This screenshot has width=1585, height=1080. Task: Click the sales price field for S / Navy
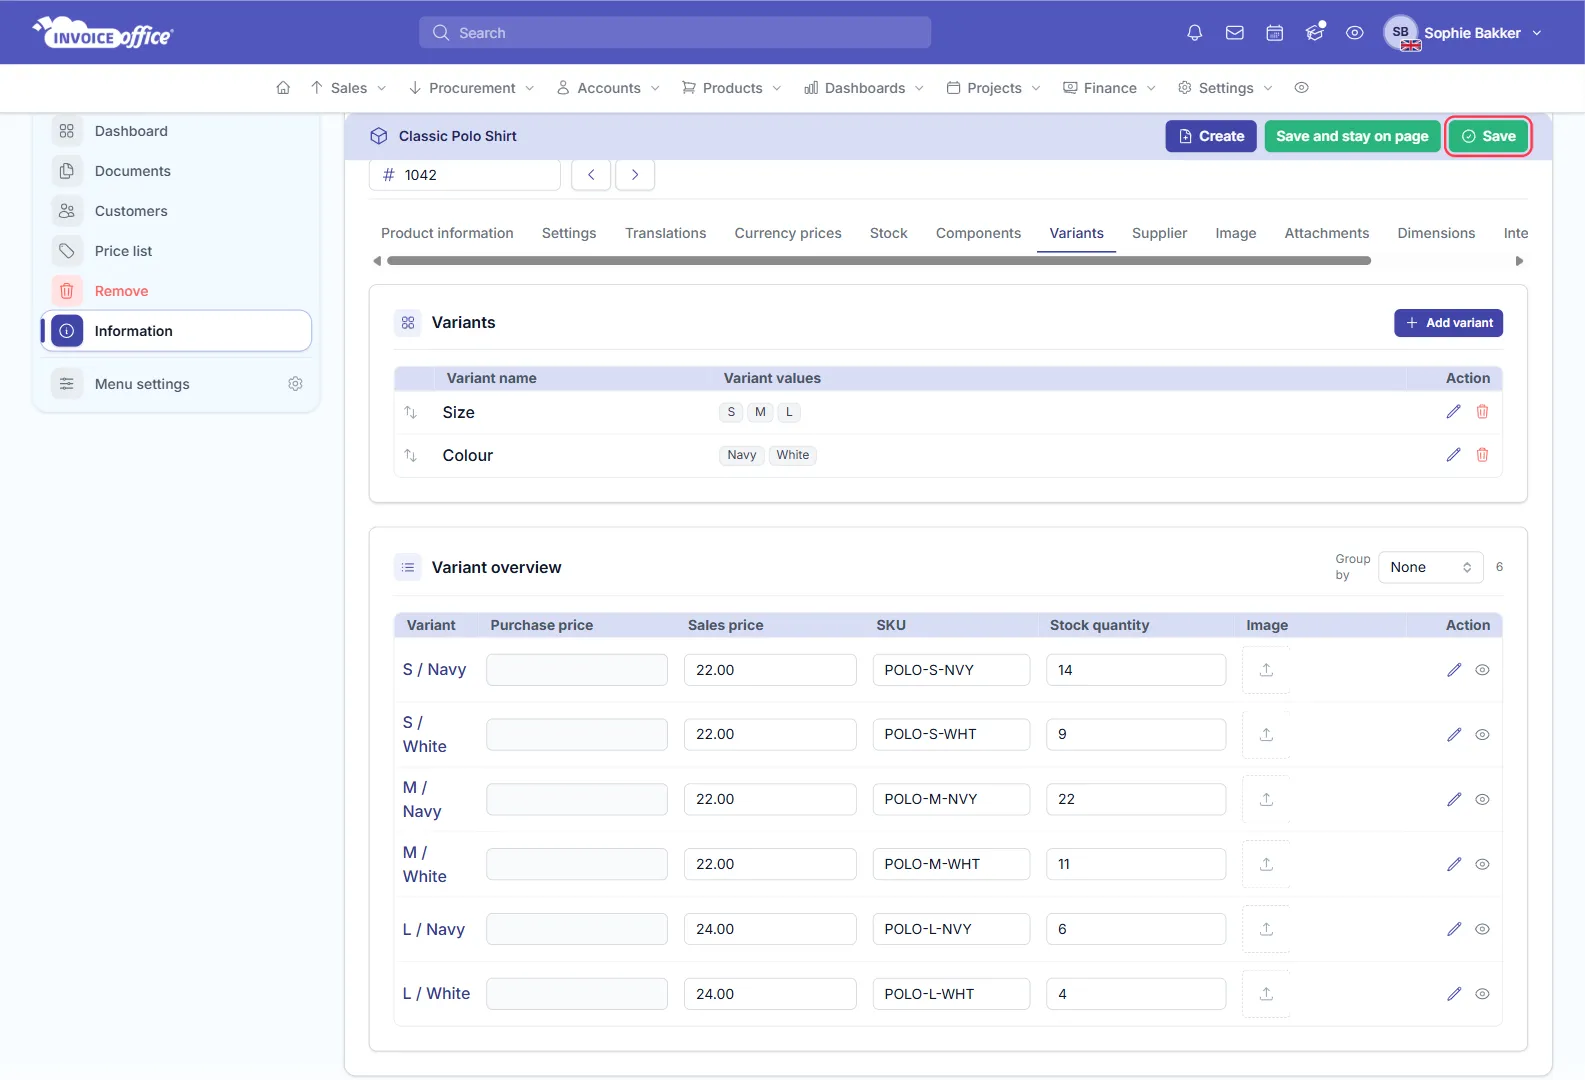point(770,670)
